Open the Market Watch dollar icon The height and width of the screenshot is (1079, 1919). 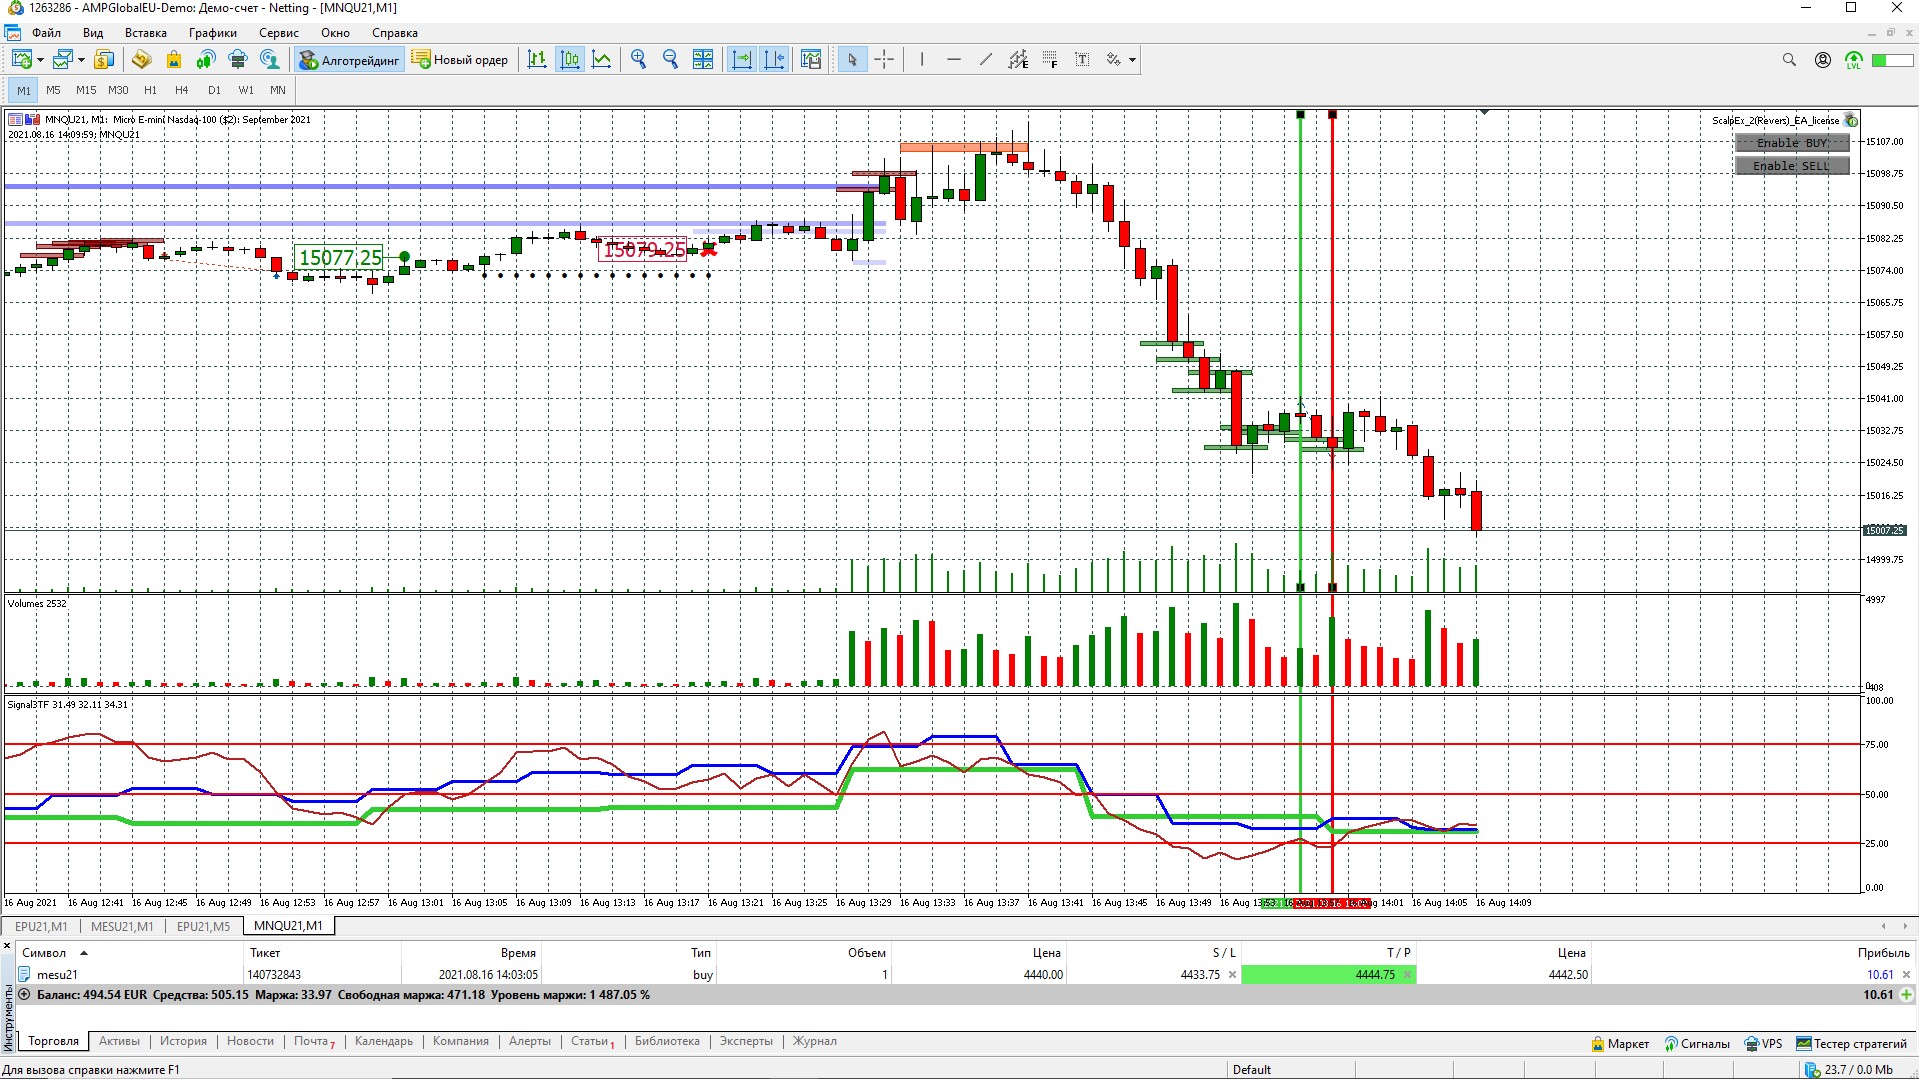(104, 60)
